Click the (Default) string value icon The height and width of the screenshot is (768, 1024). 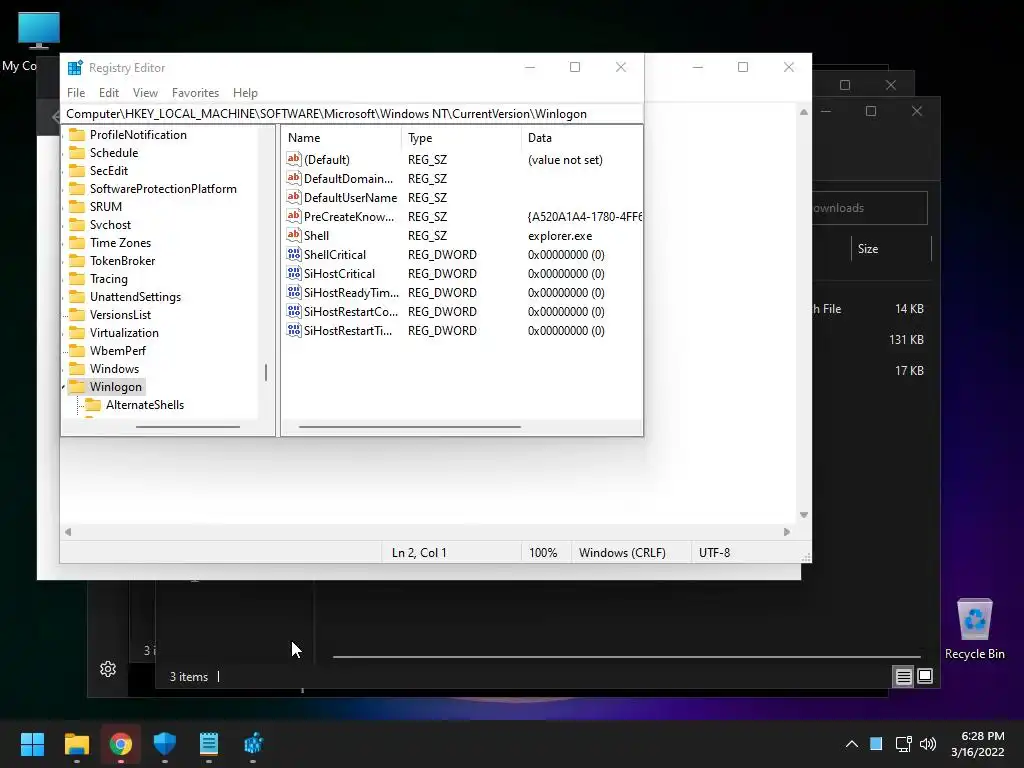(x=294, y=159)
